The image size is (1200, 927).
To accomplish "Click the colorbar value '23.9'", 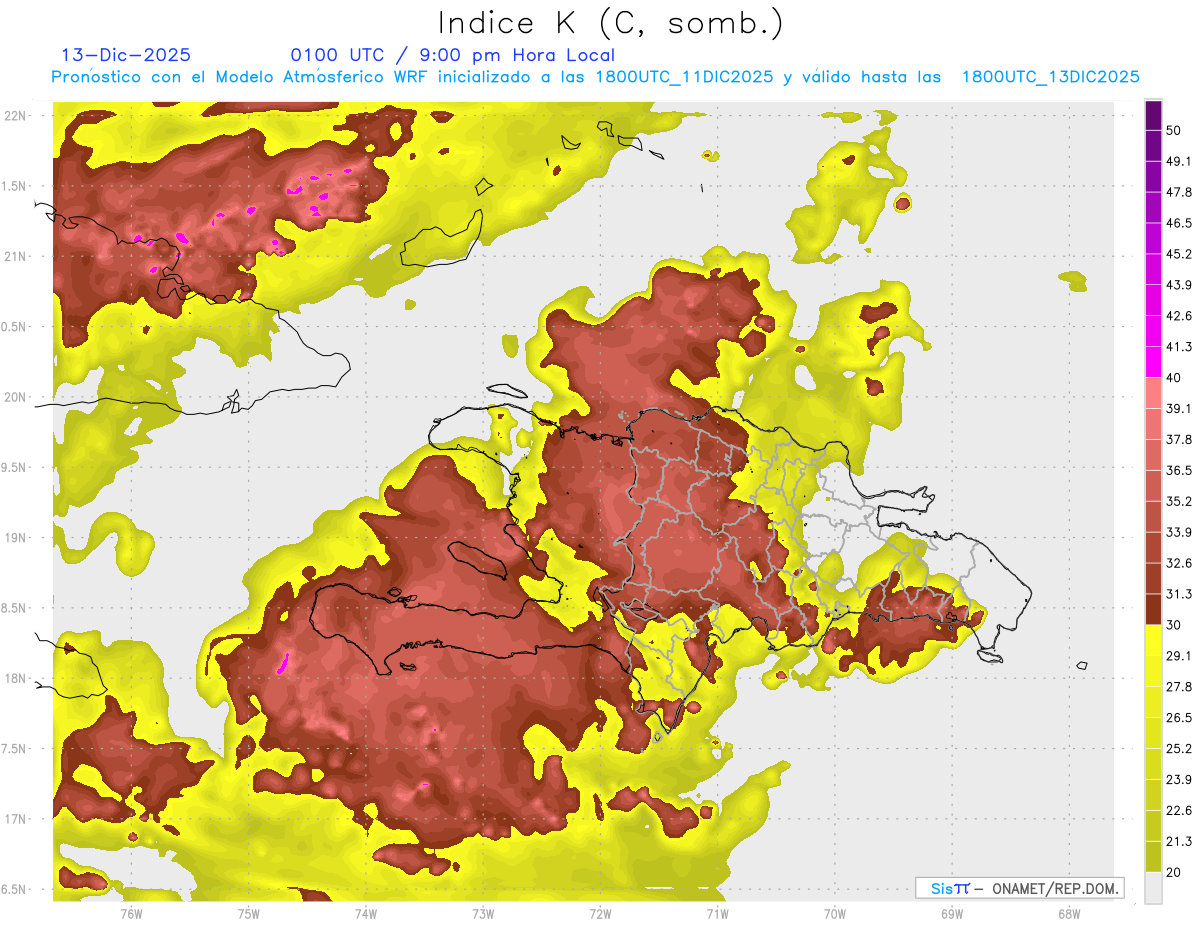I will 1178,780.
